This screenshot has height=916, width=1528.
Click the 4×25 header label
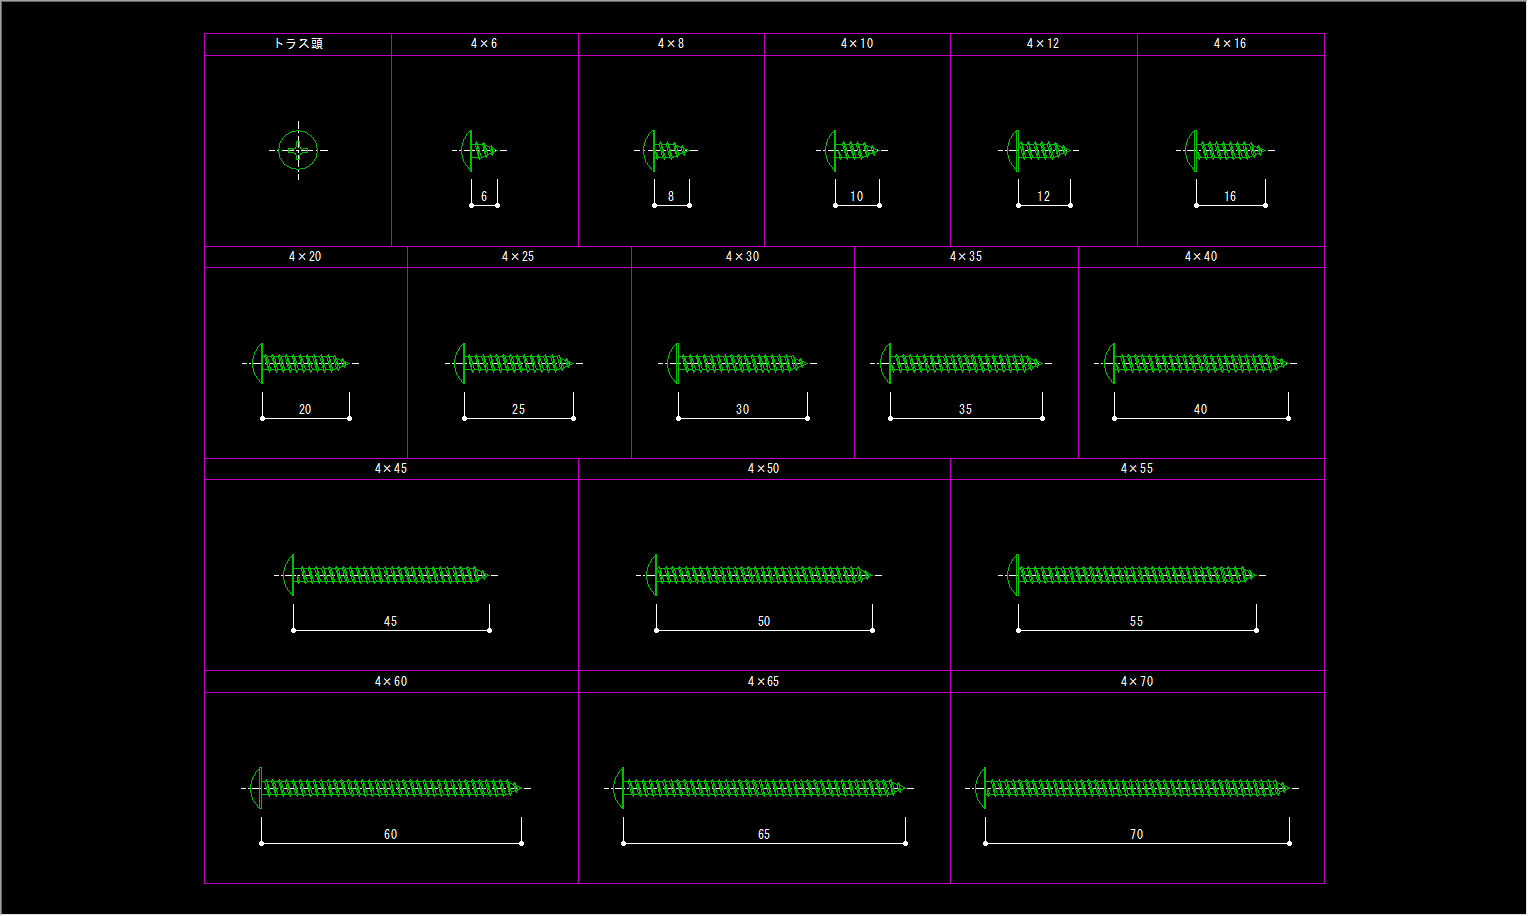coord(518,257)
